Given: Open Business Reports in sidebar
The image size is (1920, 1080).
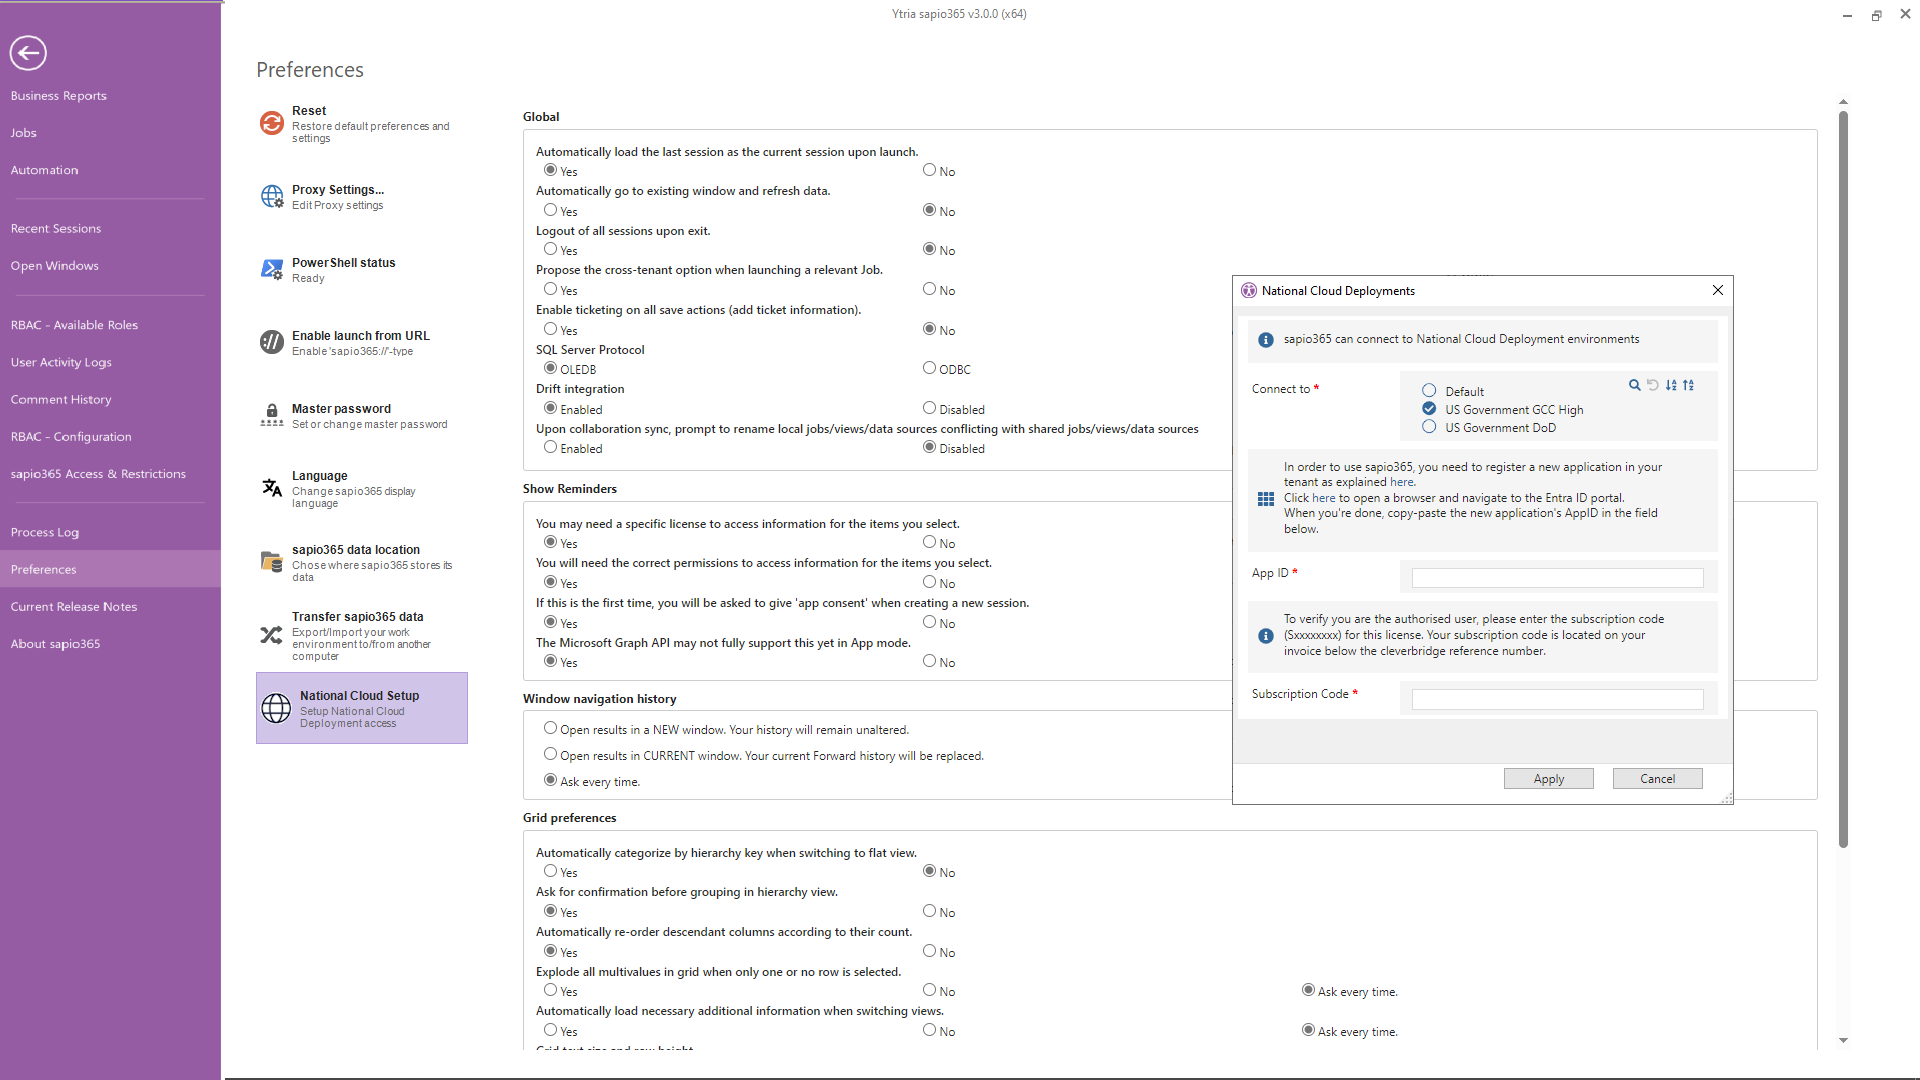Looking at the screenshot, I should (58, 96).
